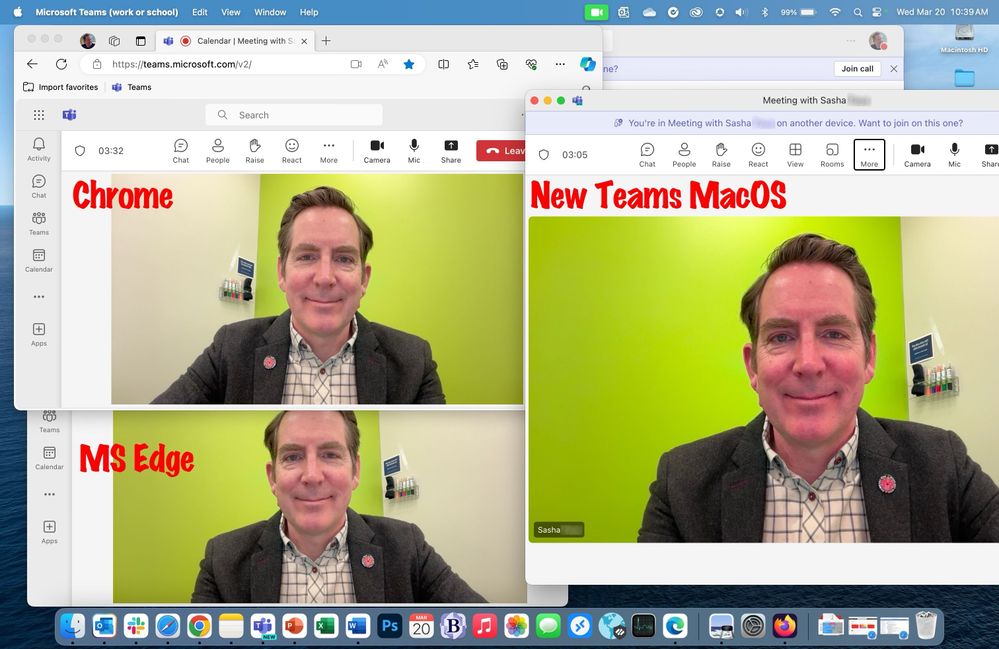Open the Help menu in menu bar
The image size is (999, 649).
click(x=309, y=12)
